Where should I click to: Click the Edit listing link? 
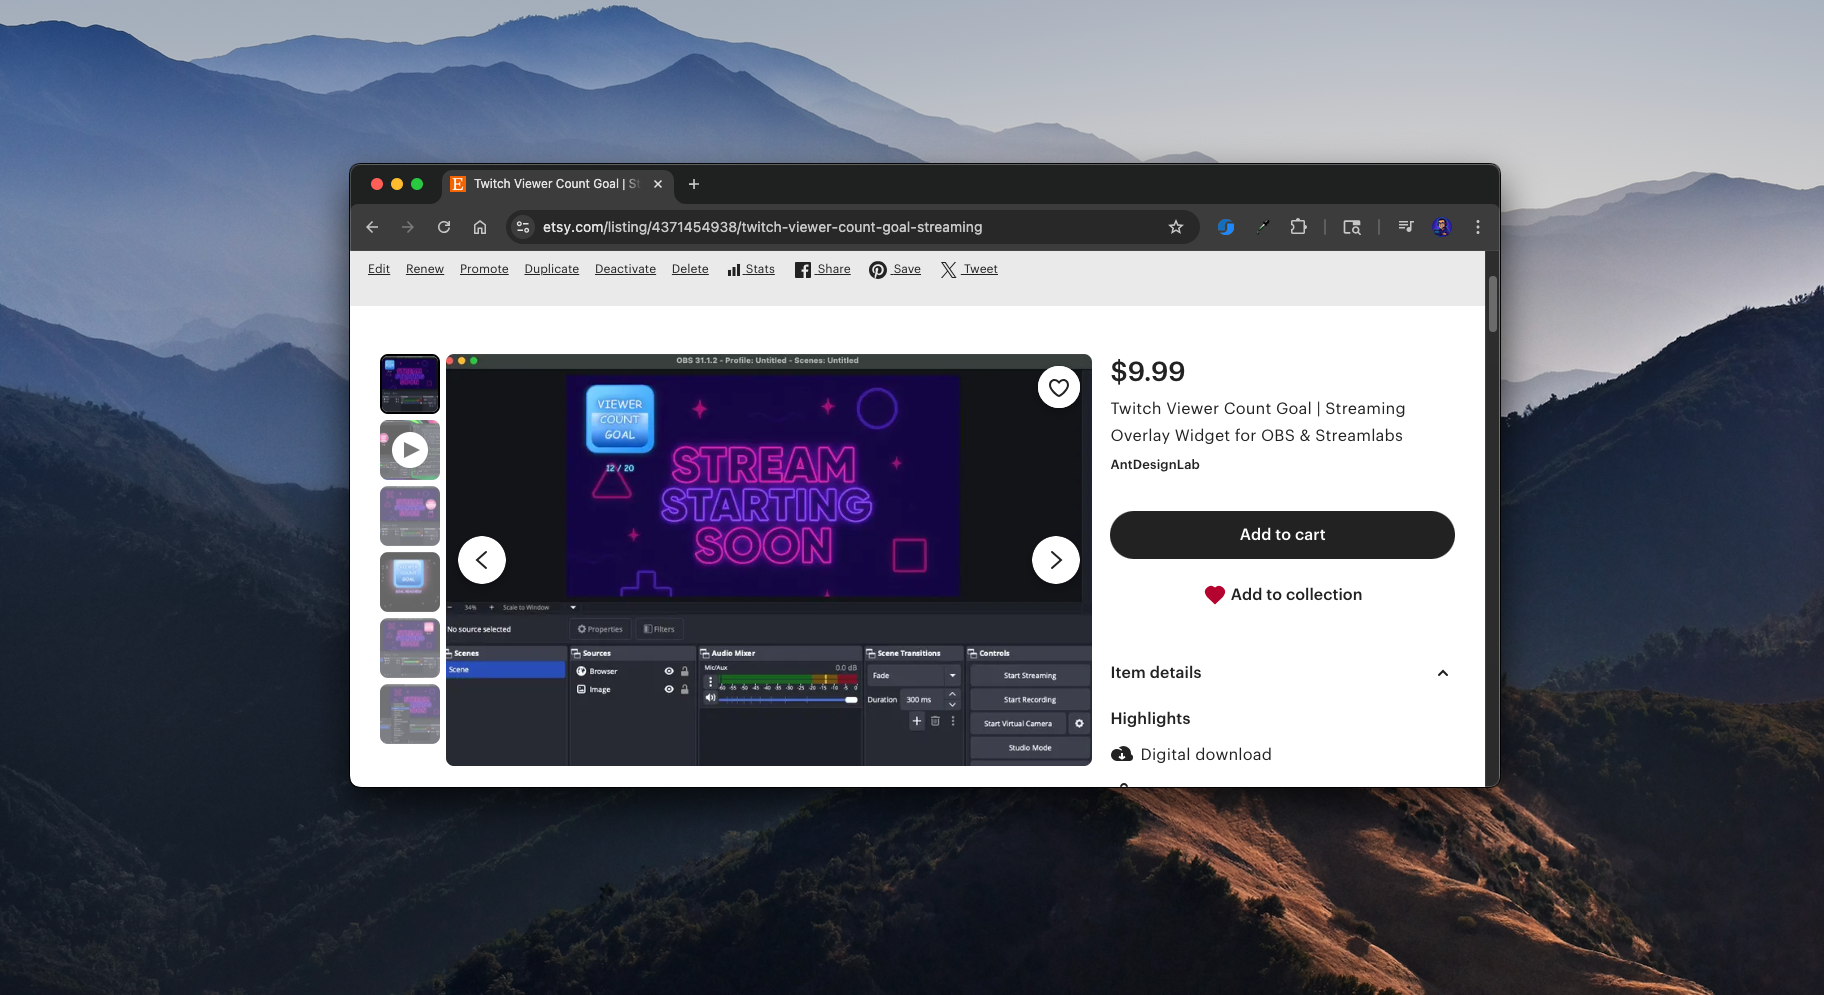point(379,269)
